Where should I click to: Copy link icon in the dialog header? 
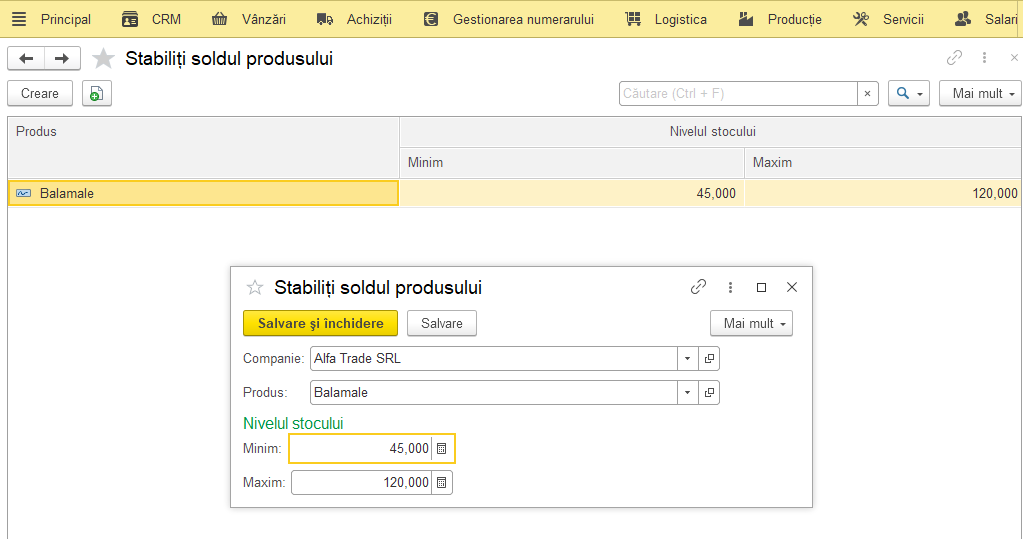point(698,287)
